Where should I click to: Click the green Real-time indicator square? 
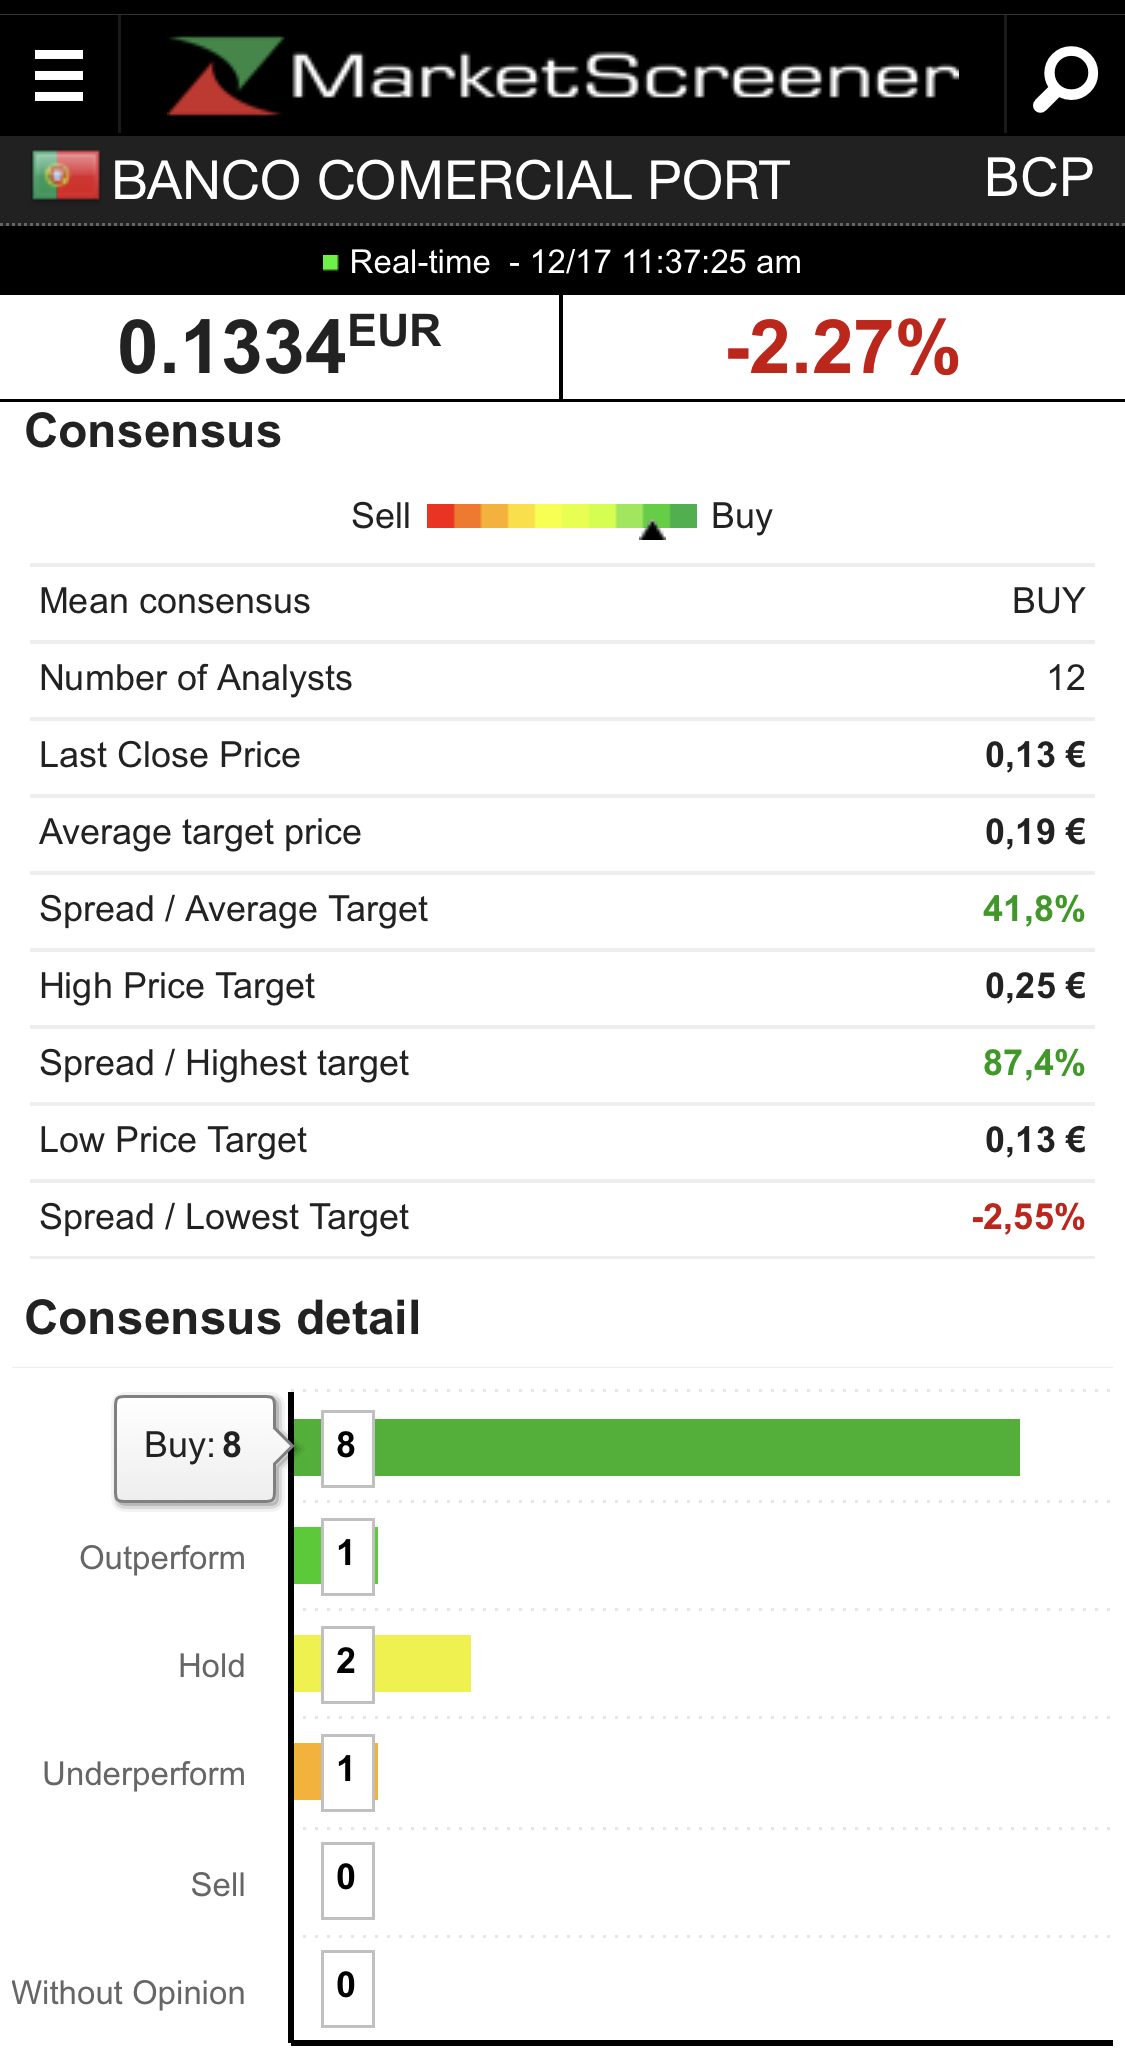coord(331,263)
